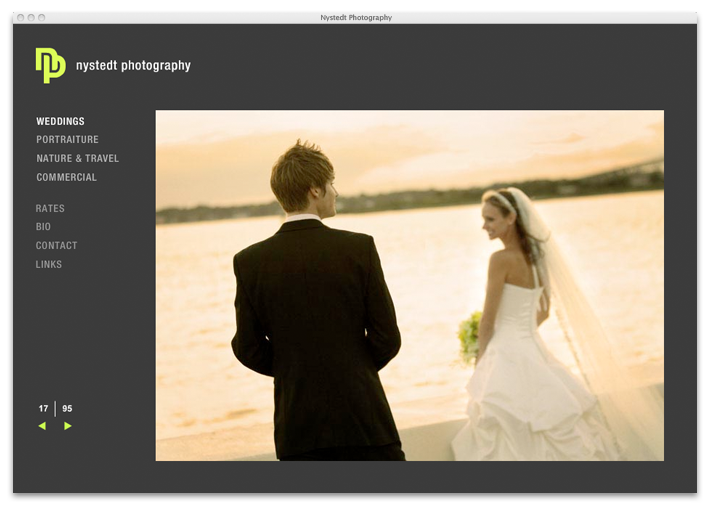Browse the Nature & Travel gallery
This screenshot has width=710, height=510.
[77, 159]
